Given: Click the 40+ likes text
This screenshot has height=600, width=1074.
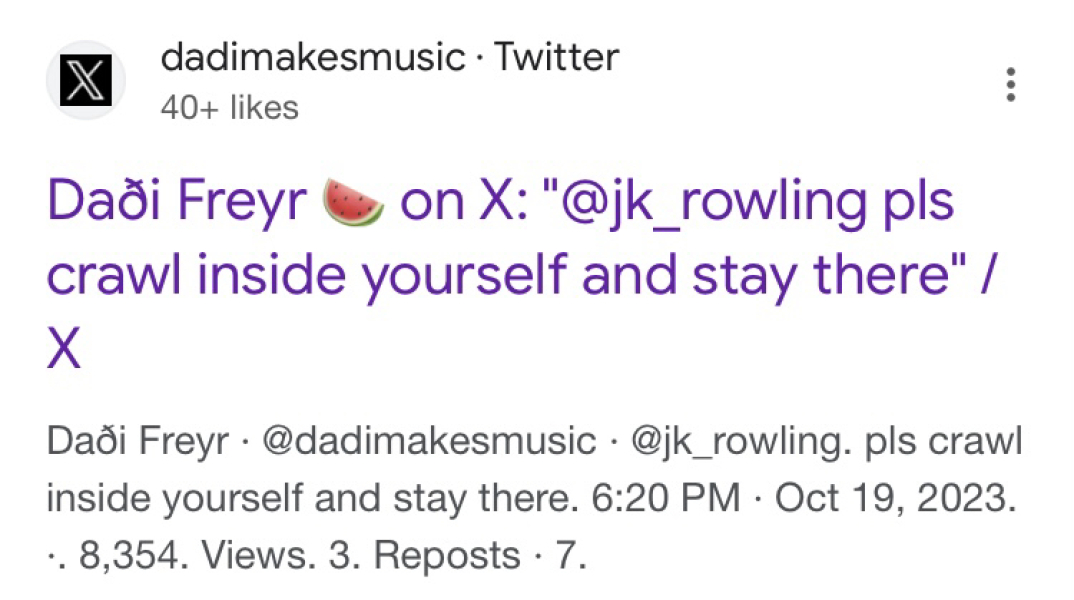Looking at the screenshot, I should [x=229, y=108].
